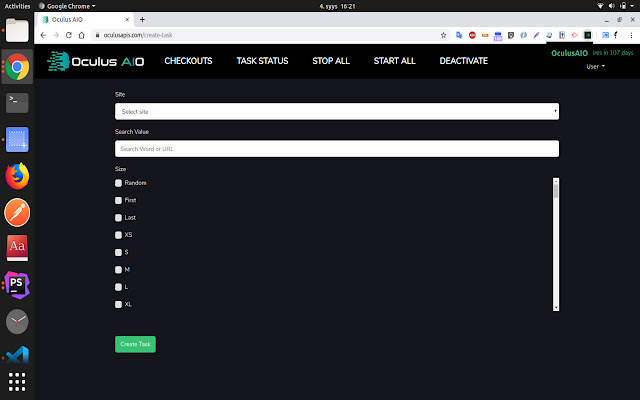640x400 pixels.
Task: Toggle the XS size checkbox
Action: [x=118, y=235]
